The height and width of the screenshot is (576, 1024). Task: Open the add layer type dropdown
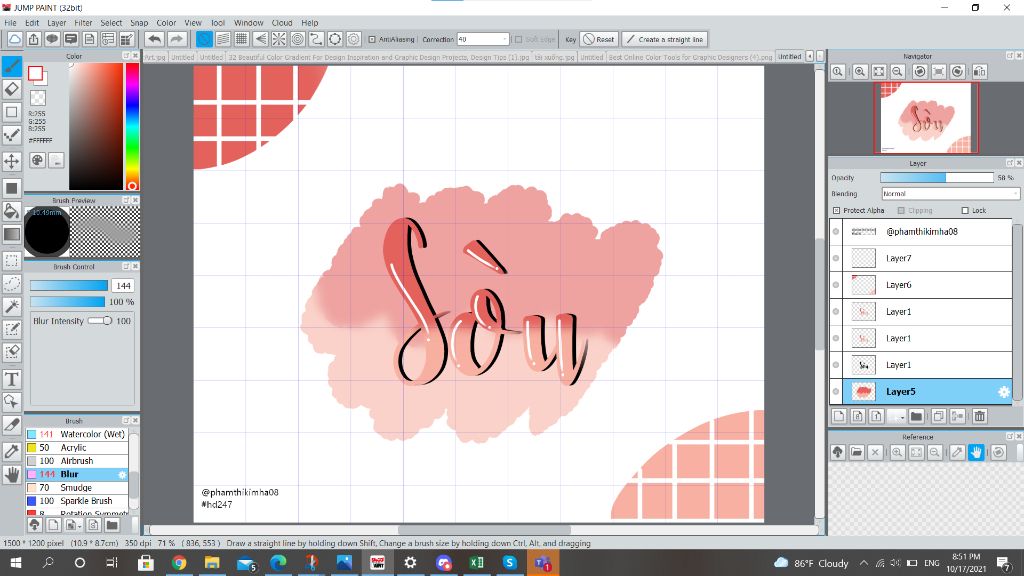tap(897, 416)
